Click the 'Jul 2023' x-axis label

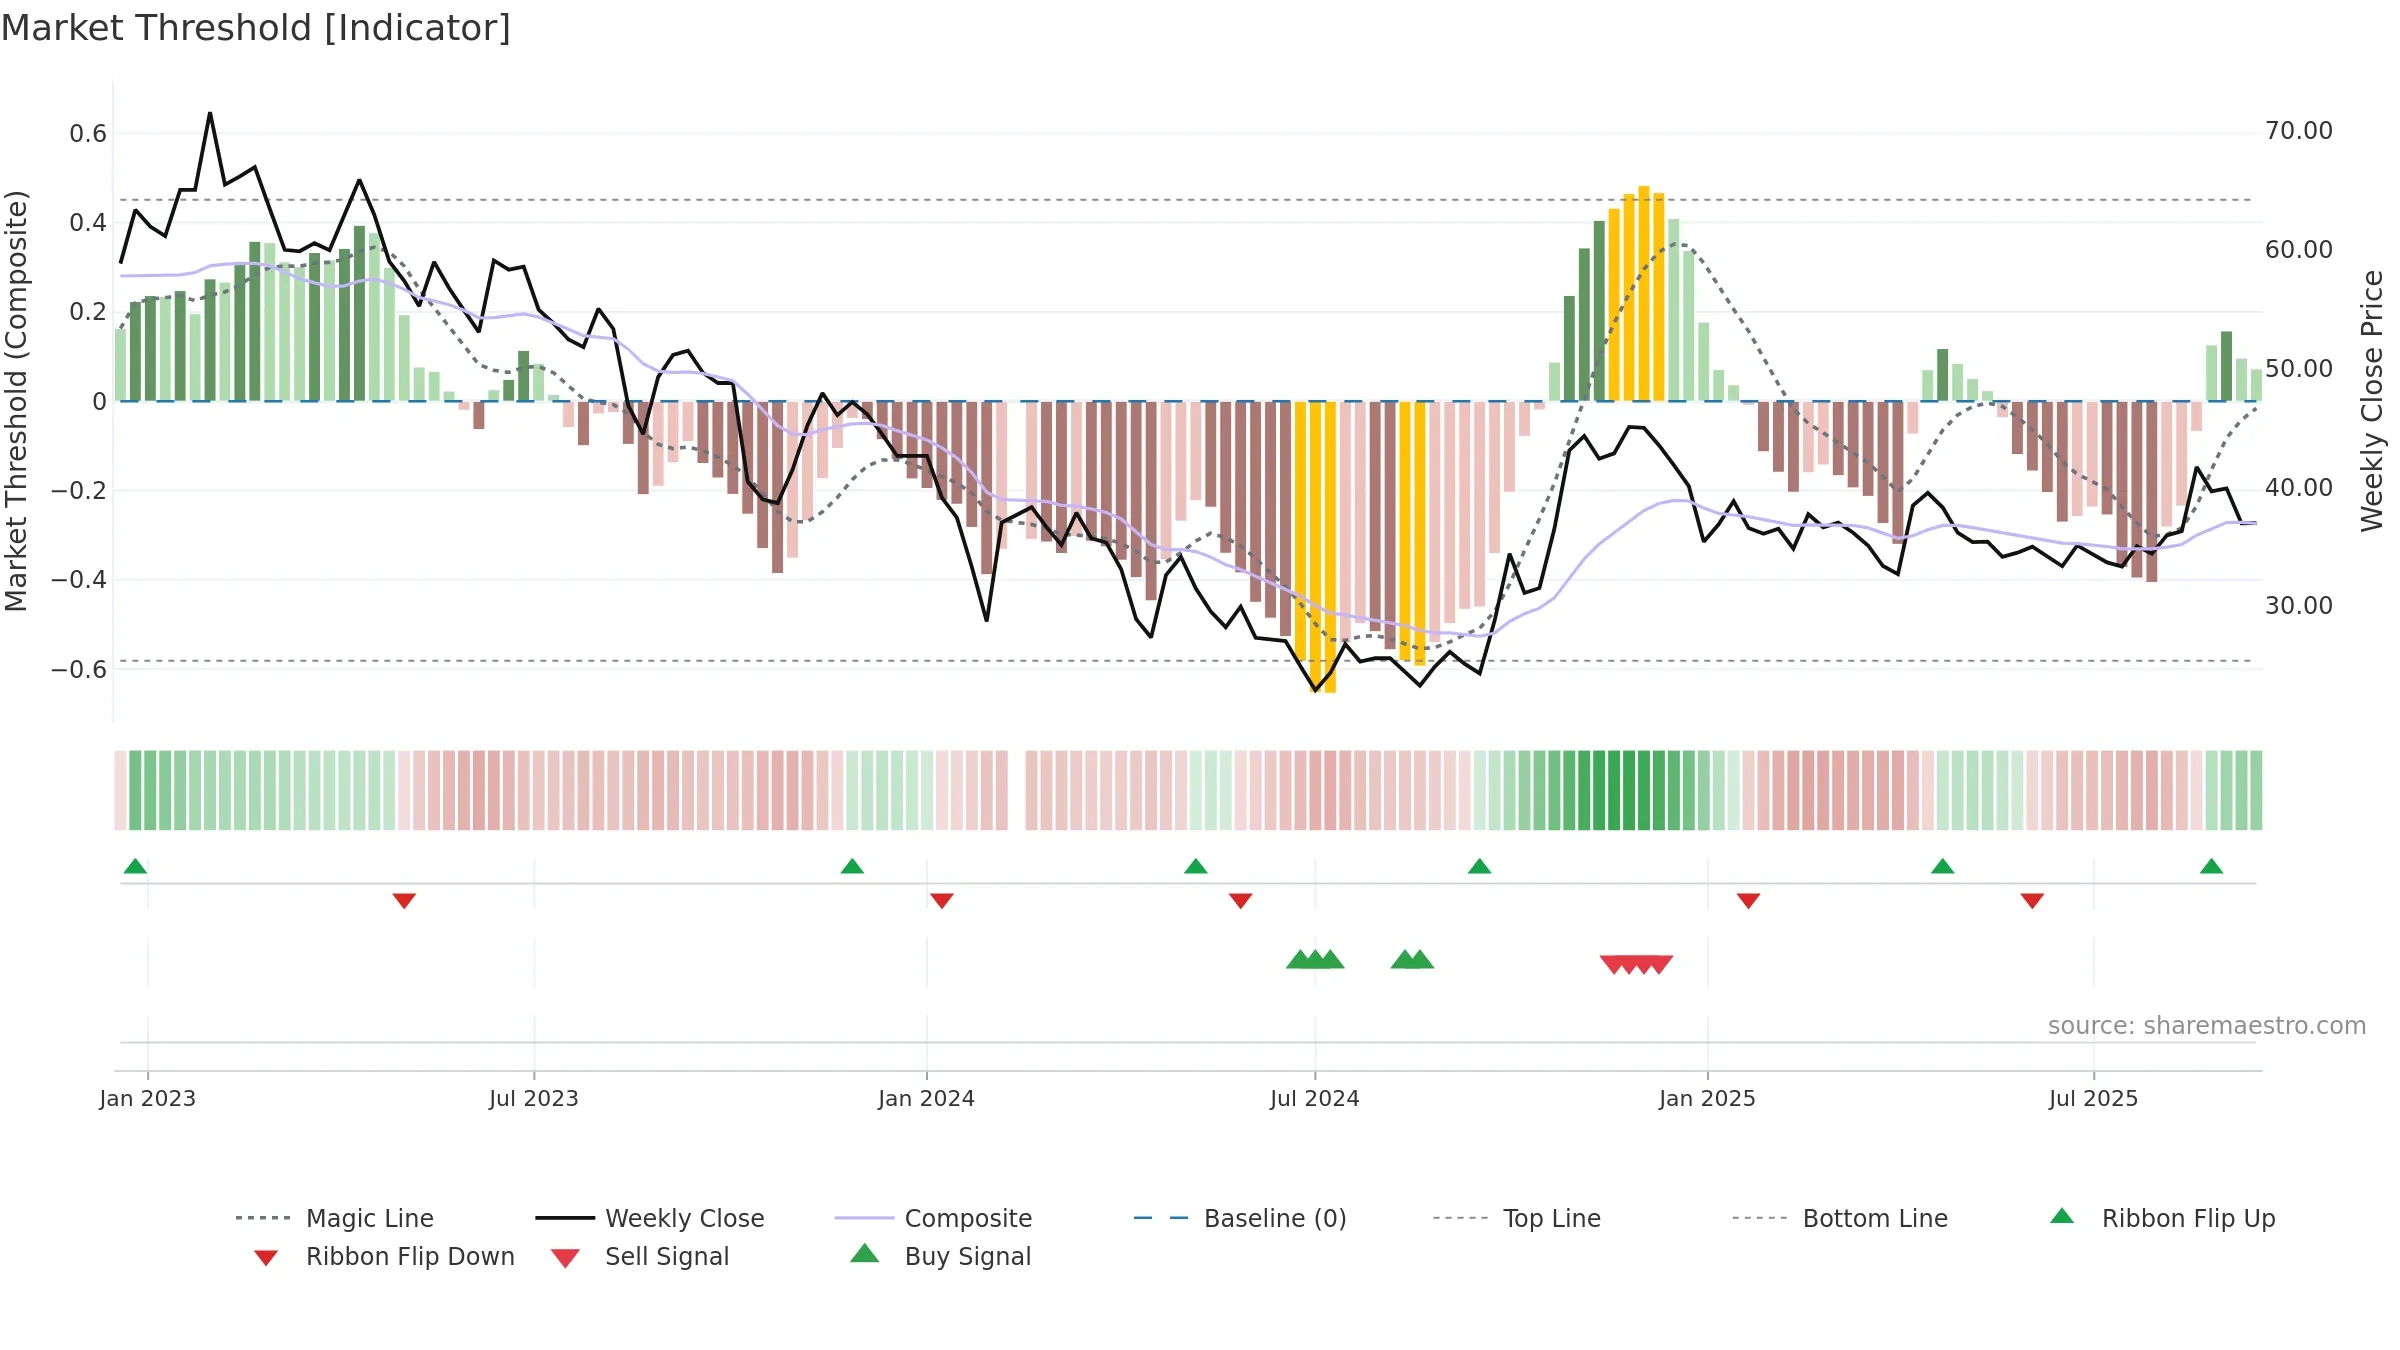click(534, 1098)
